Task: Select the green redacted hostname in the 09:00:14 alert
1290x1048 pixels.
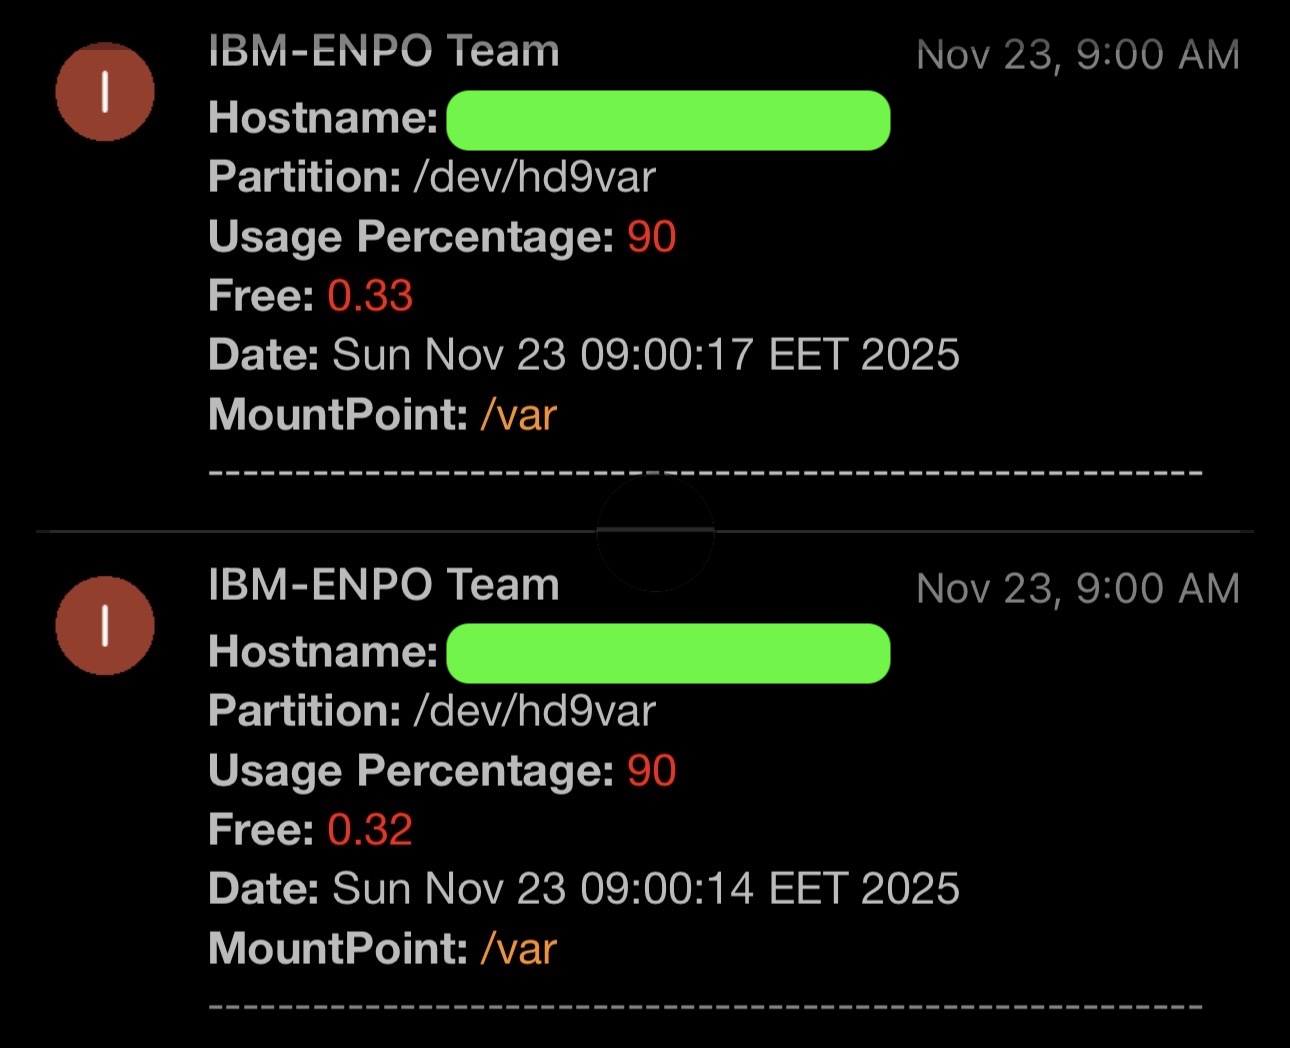Action: coord(667,654)
